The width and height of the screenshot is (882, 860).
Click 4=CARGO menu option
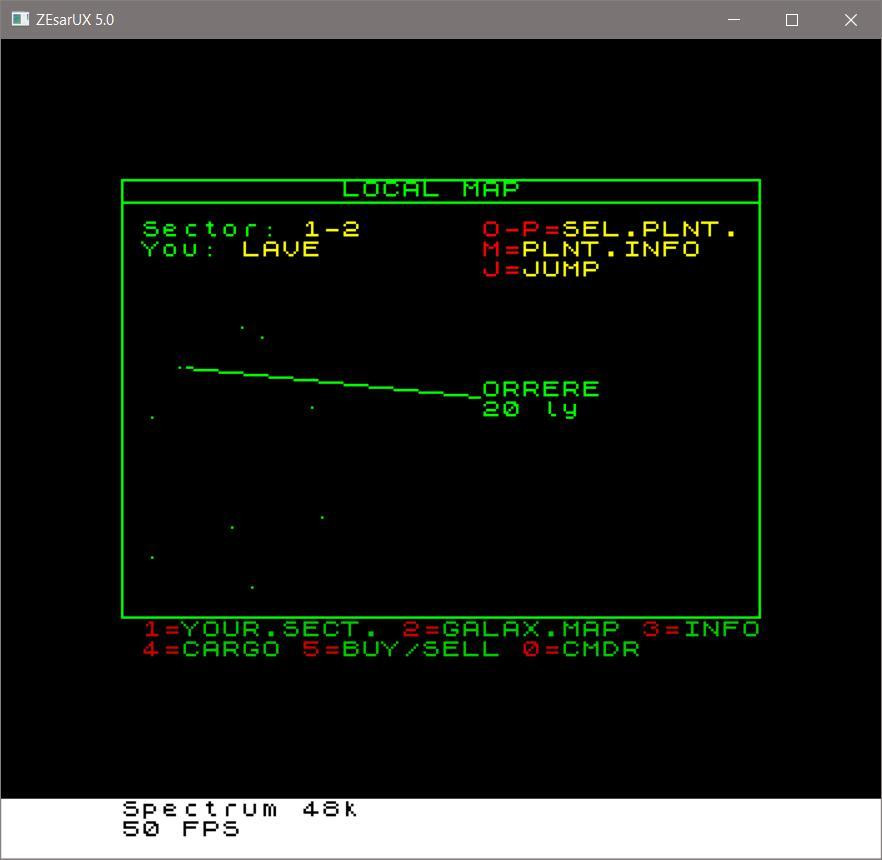211,649
